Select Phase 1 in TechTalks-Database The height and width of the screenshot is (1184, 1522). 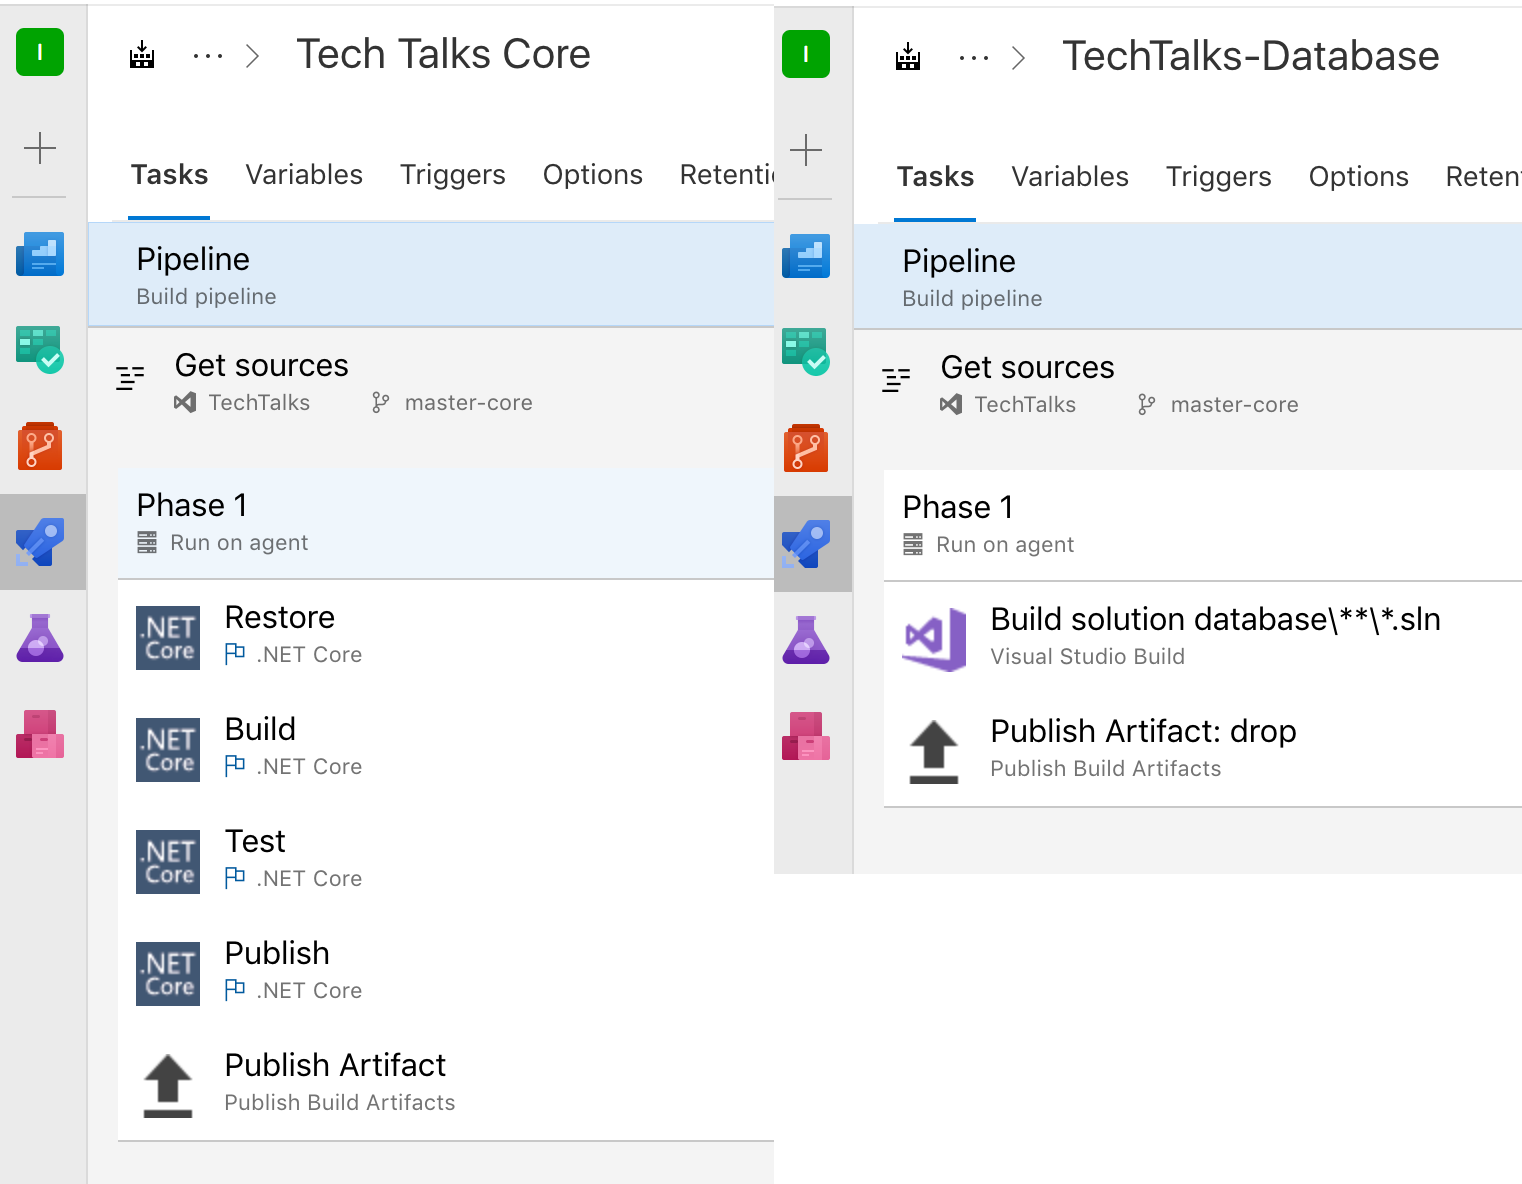(x=1203, y=525)
